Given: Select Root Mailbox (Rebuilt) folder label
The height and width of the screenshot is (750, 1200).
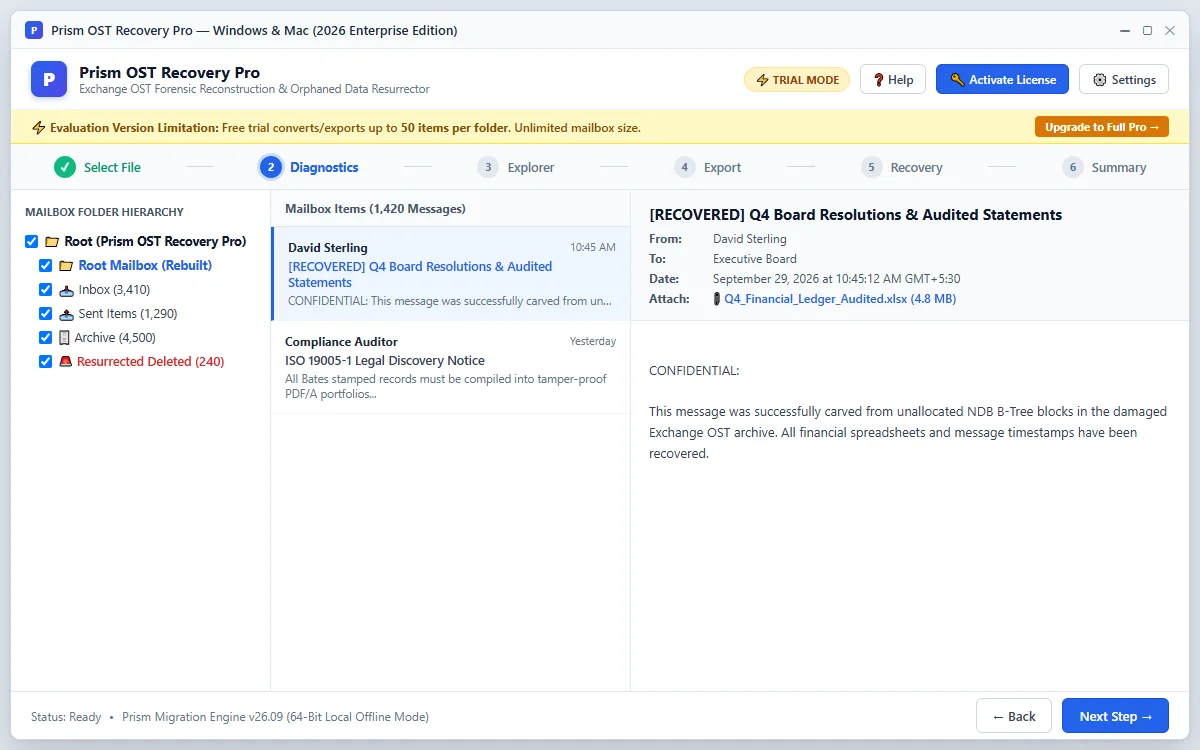Looking at the screenshot, I should tap(145, 266).
